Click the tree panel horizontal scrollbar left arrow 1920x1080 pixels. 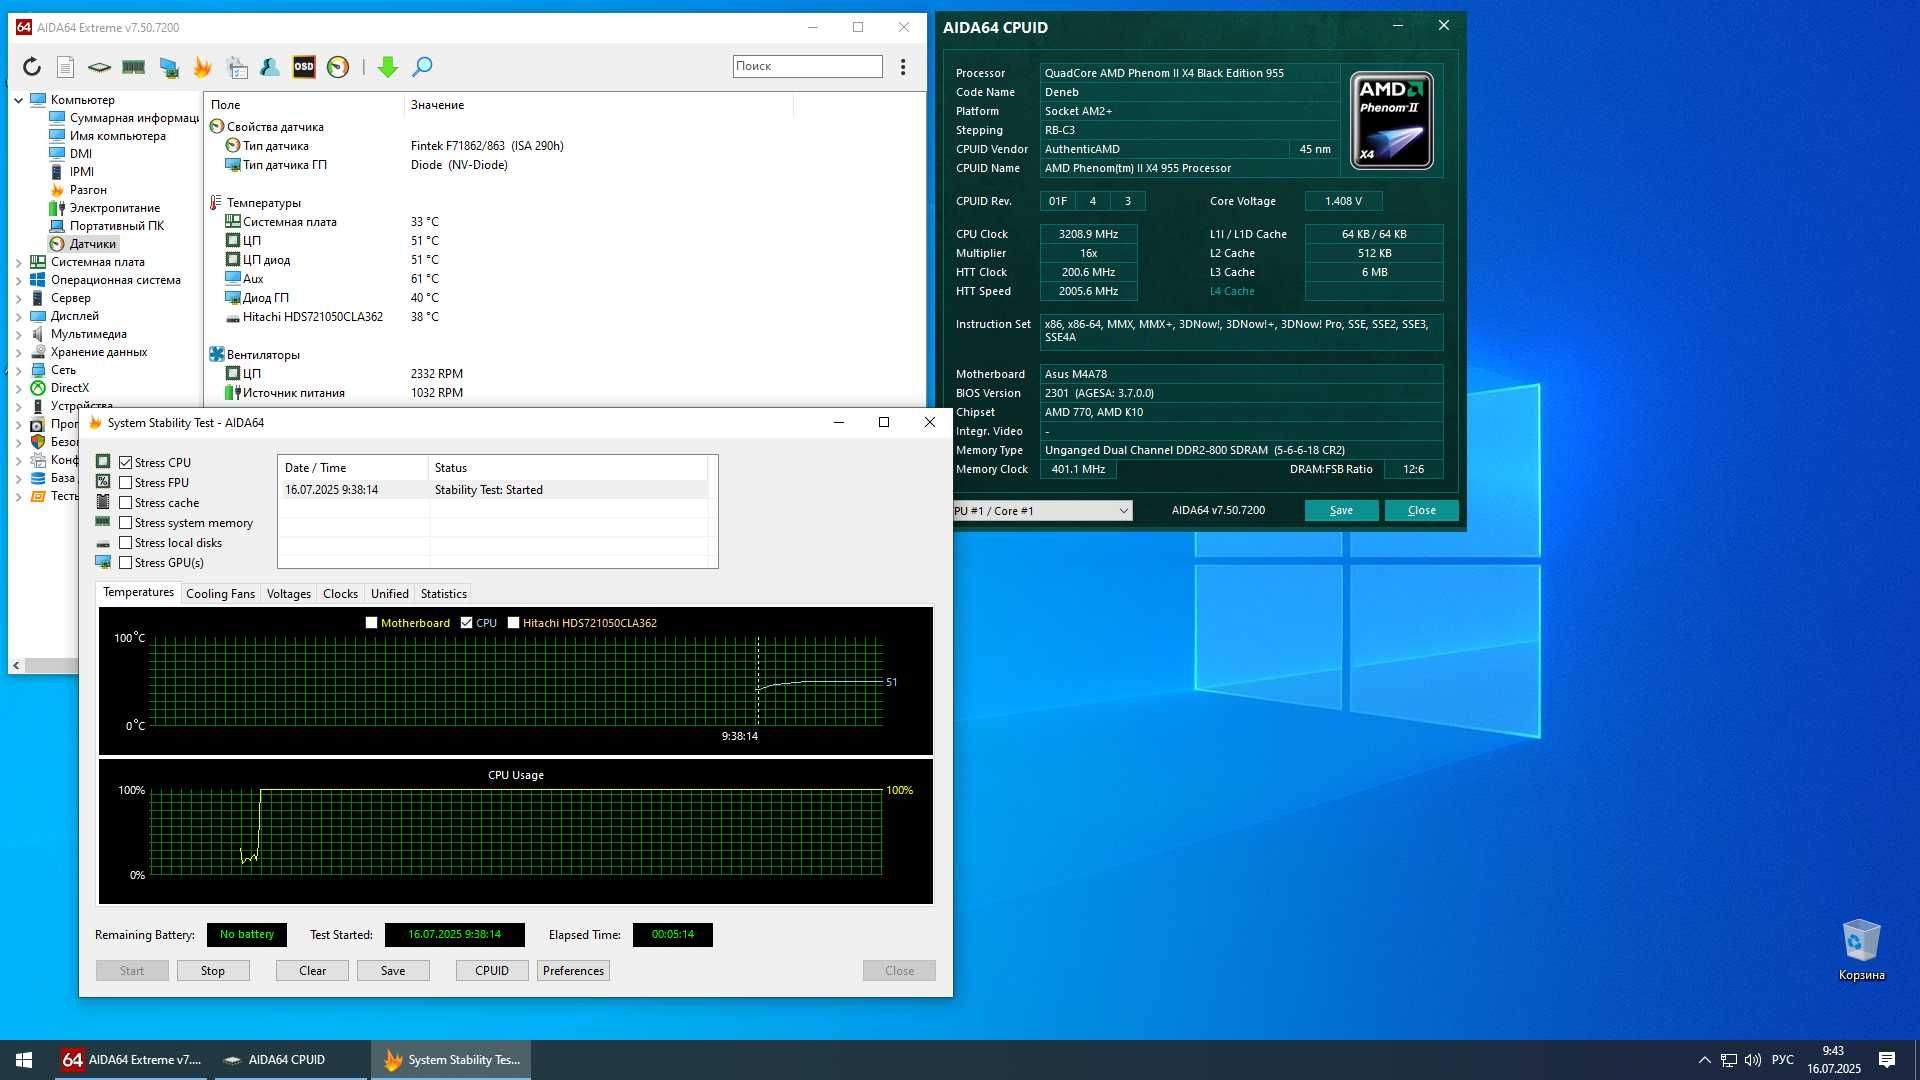coord(16,666)
